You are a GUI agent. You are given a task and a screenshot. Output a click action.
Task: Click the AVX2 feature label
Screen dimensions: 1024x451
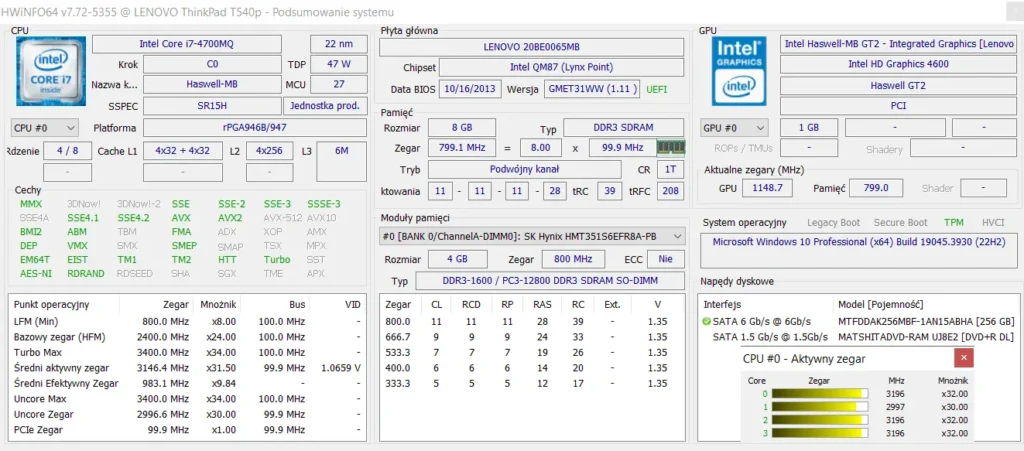pyautogui.click(x=230, y=218)
